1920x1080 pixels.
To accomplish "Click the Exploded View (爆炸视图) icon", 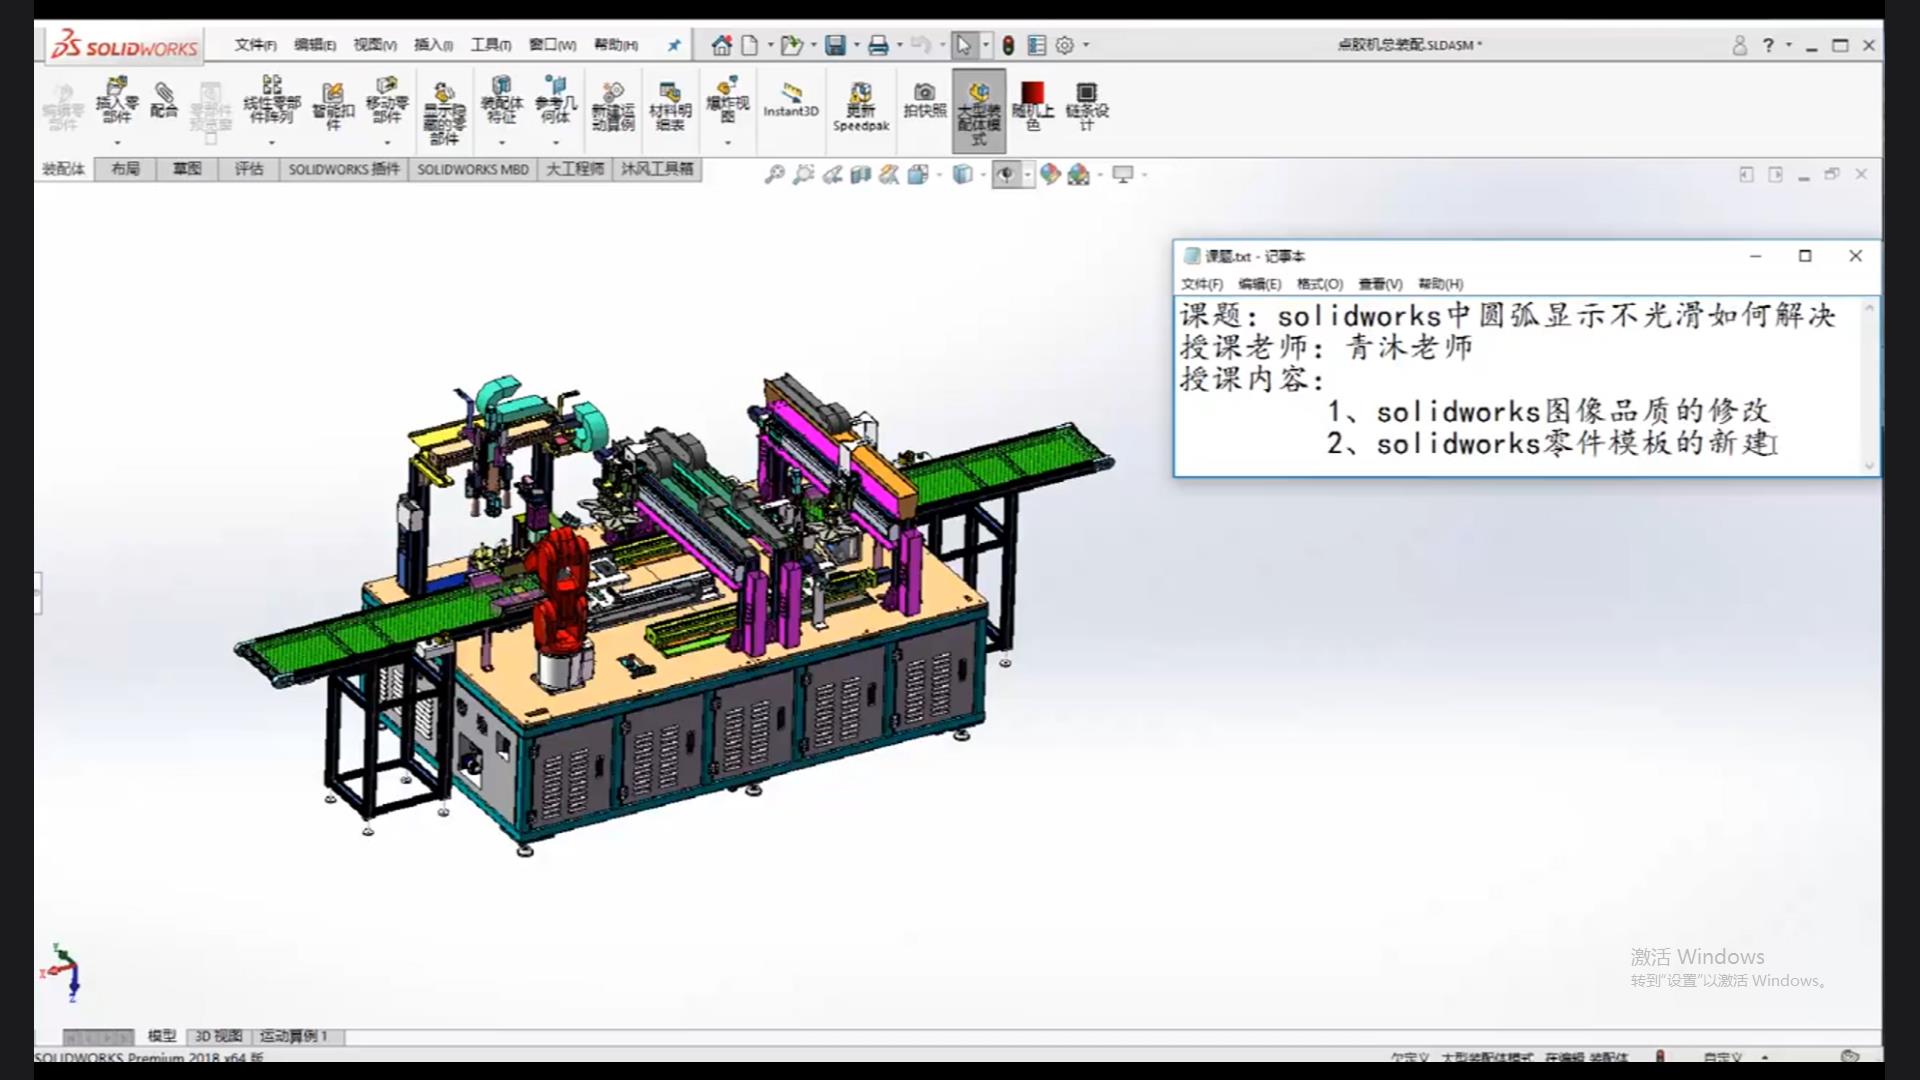I will point(728,100).
